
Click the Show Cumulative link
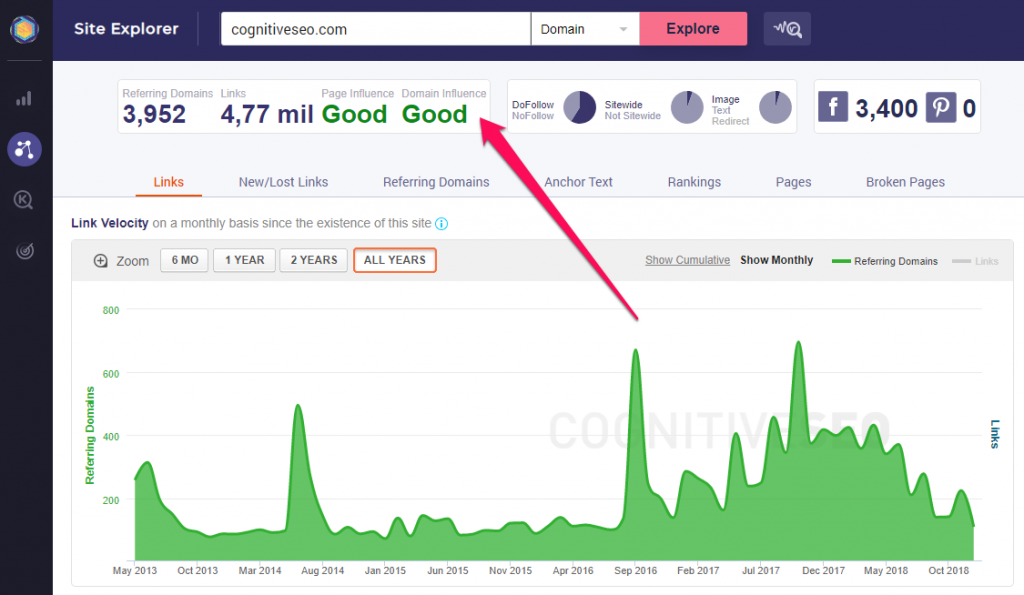coord(688,260)
